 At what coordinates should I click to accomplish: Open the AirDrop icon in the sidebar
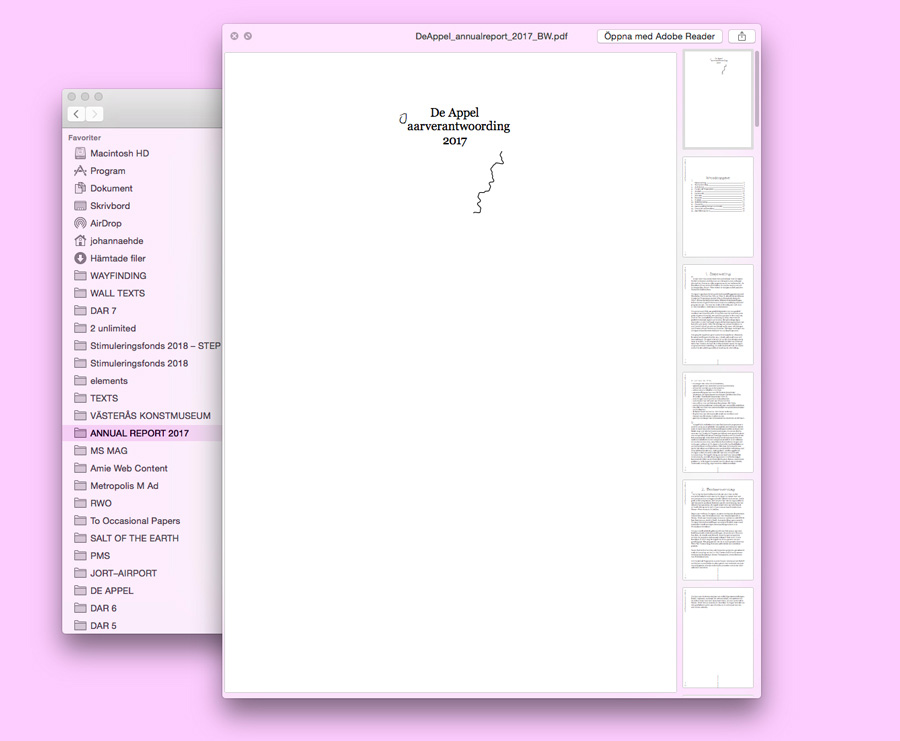tap(80, 223)
